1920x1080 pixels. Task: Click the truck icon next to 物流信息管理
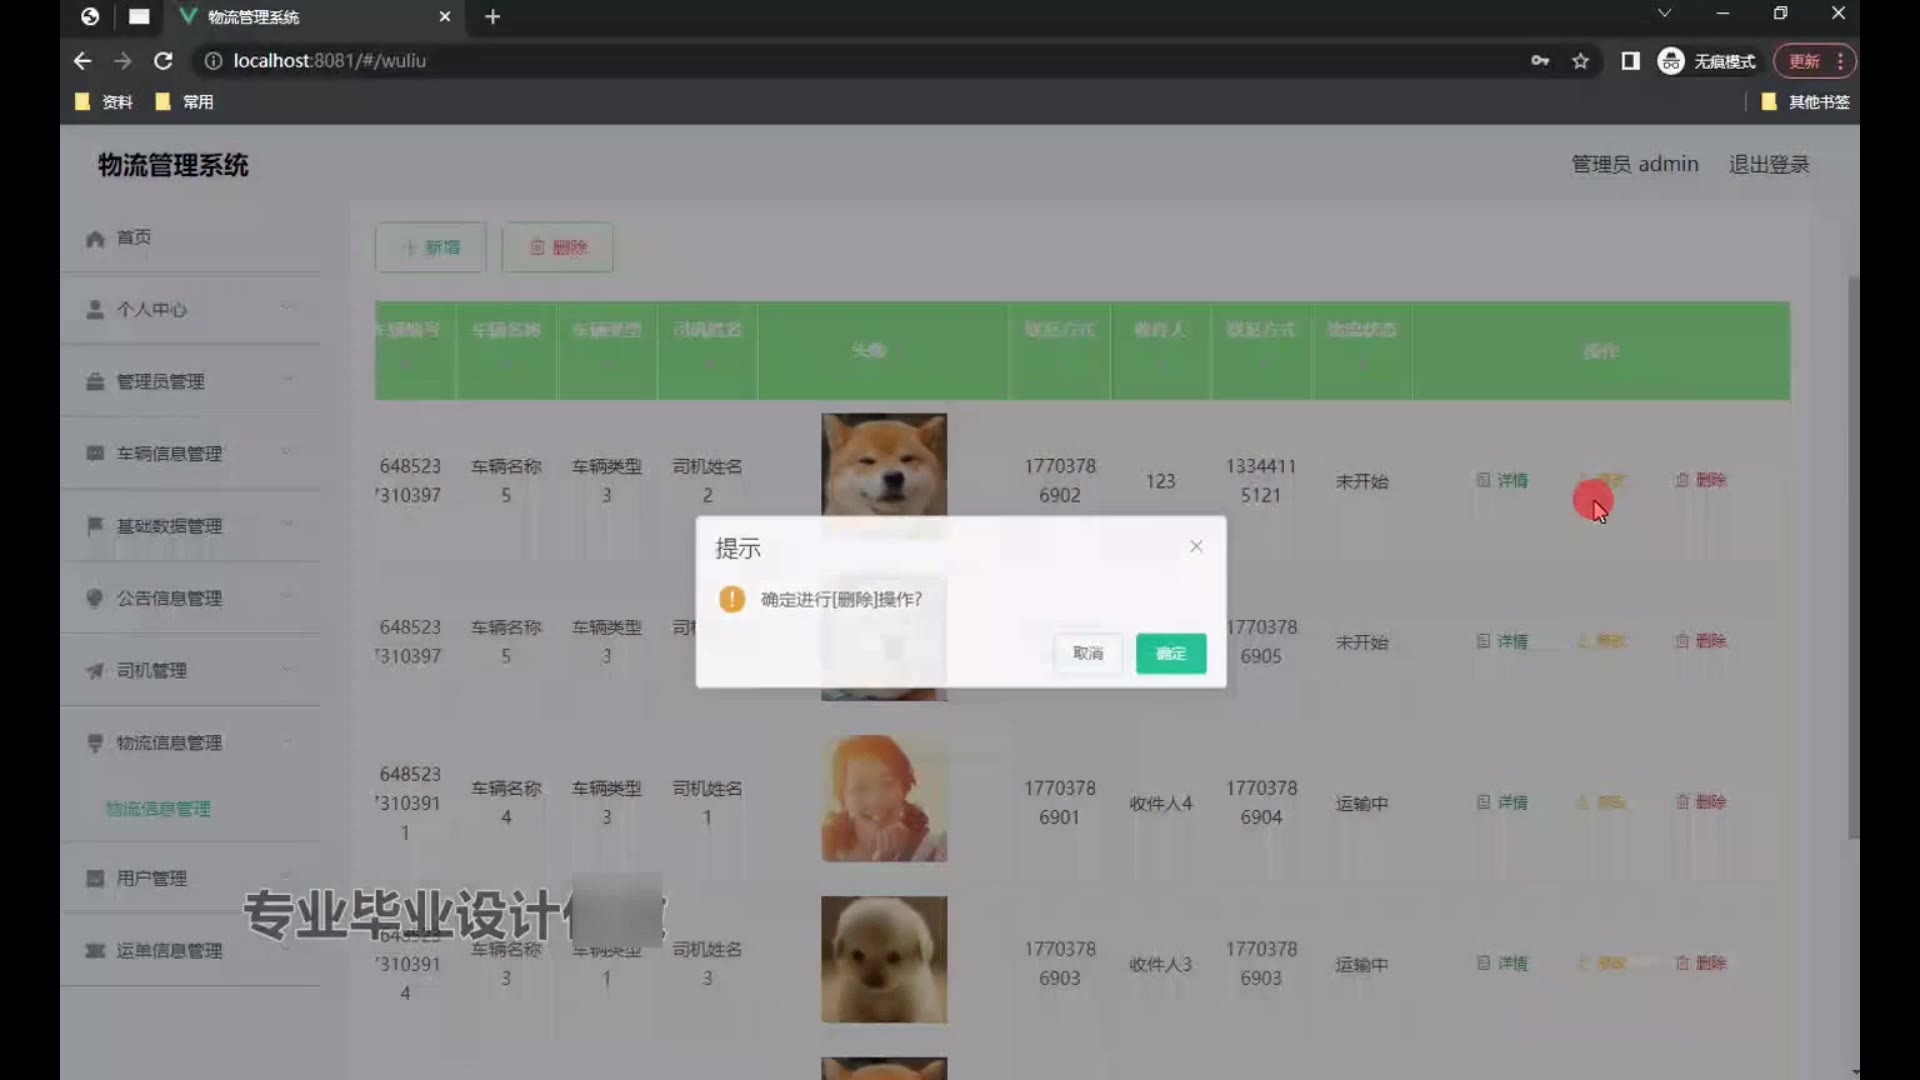tap(95, 743)
